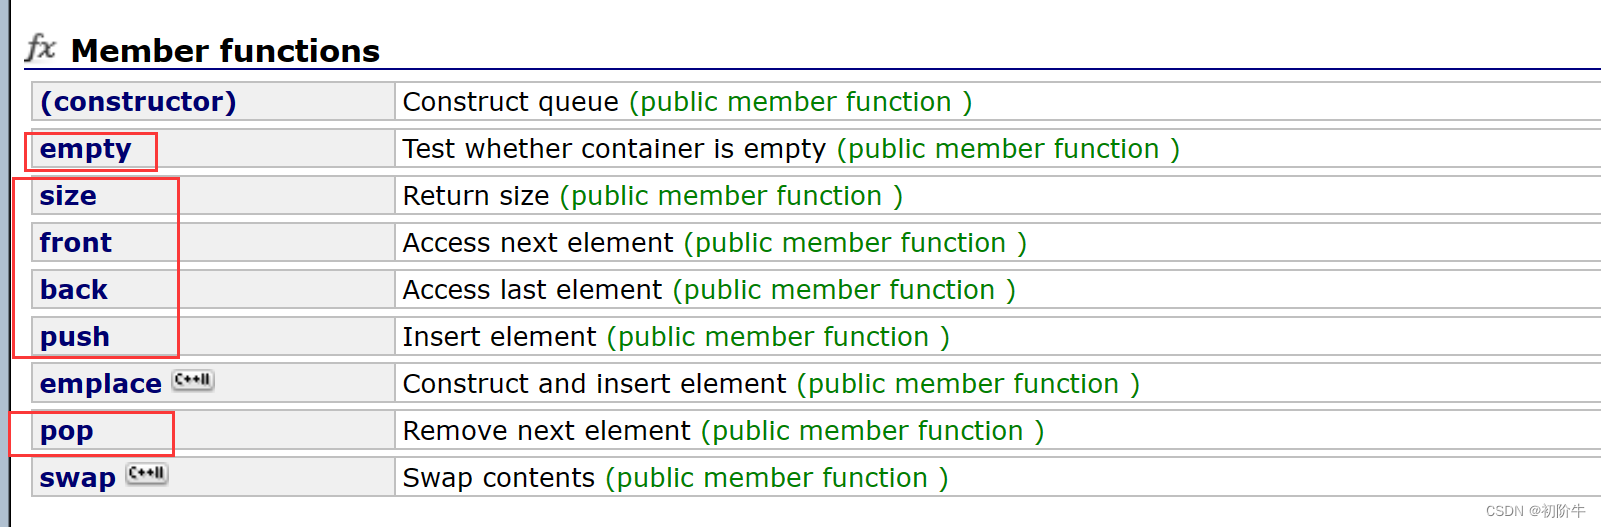Viewport: 1601px width, 527px height.
Task: Click the C++11 badge next to emplace
Action: point(193,380)
